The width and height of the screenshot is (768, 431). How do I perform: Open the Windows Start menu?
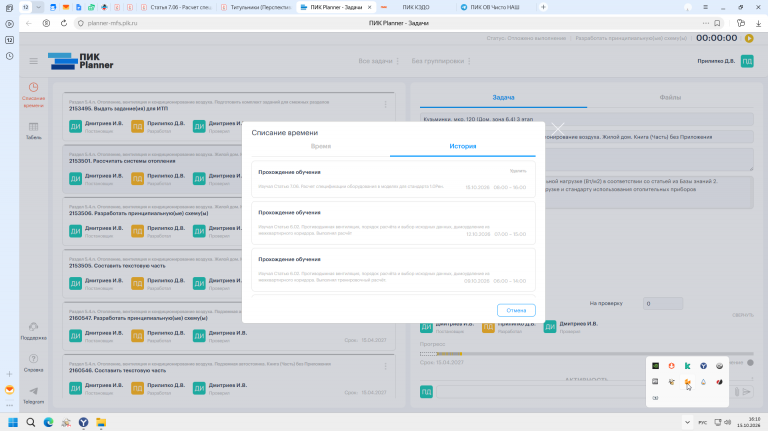(x=13, y=422)
